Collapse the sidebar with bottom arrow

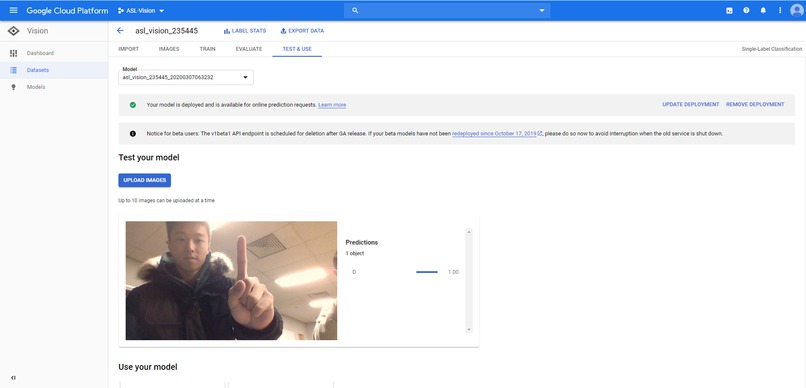[x=13, y=378]
